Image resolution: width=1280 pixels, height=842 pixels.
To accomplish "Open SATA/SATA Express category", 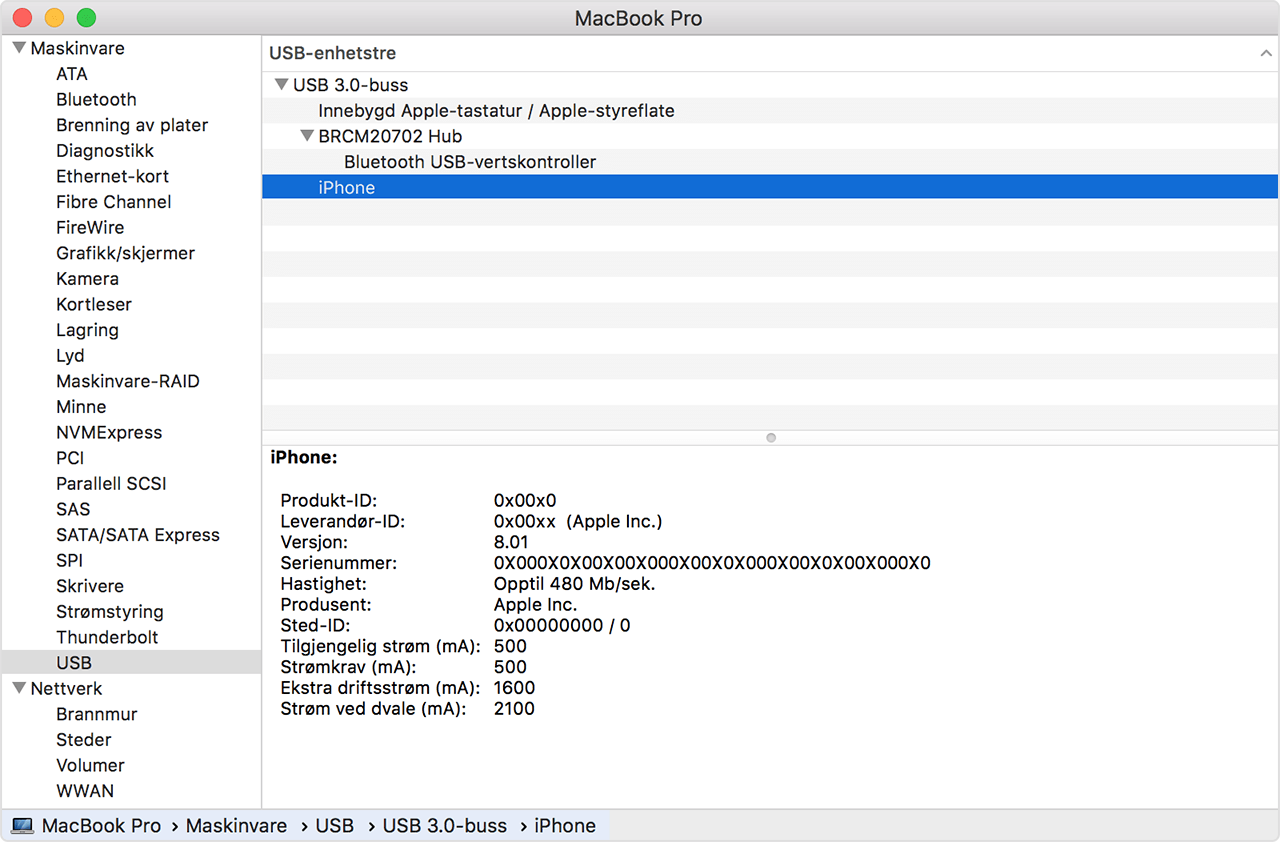I will [138, 535].
